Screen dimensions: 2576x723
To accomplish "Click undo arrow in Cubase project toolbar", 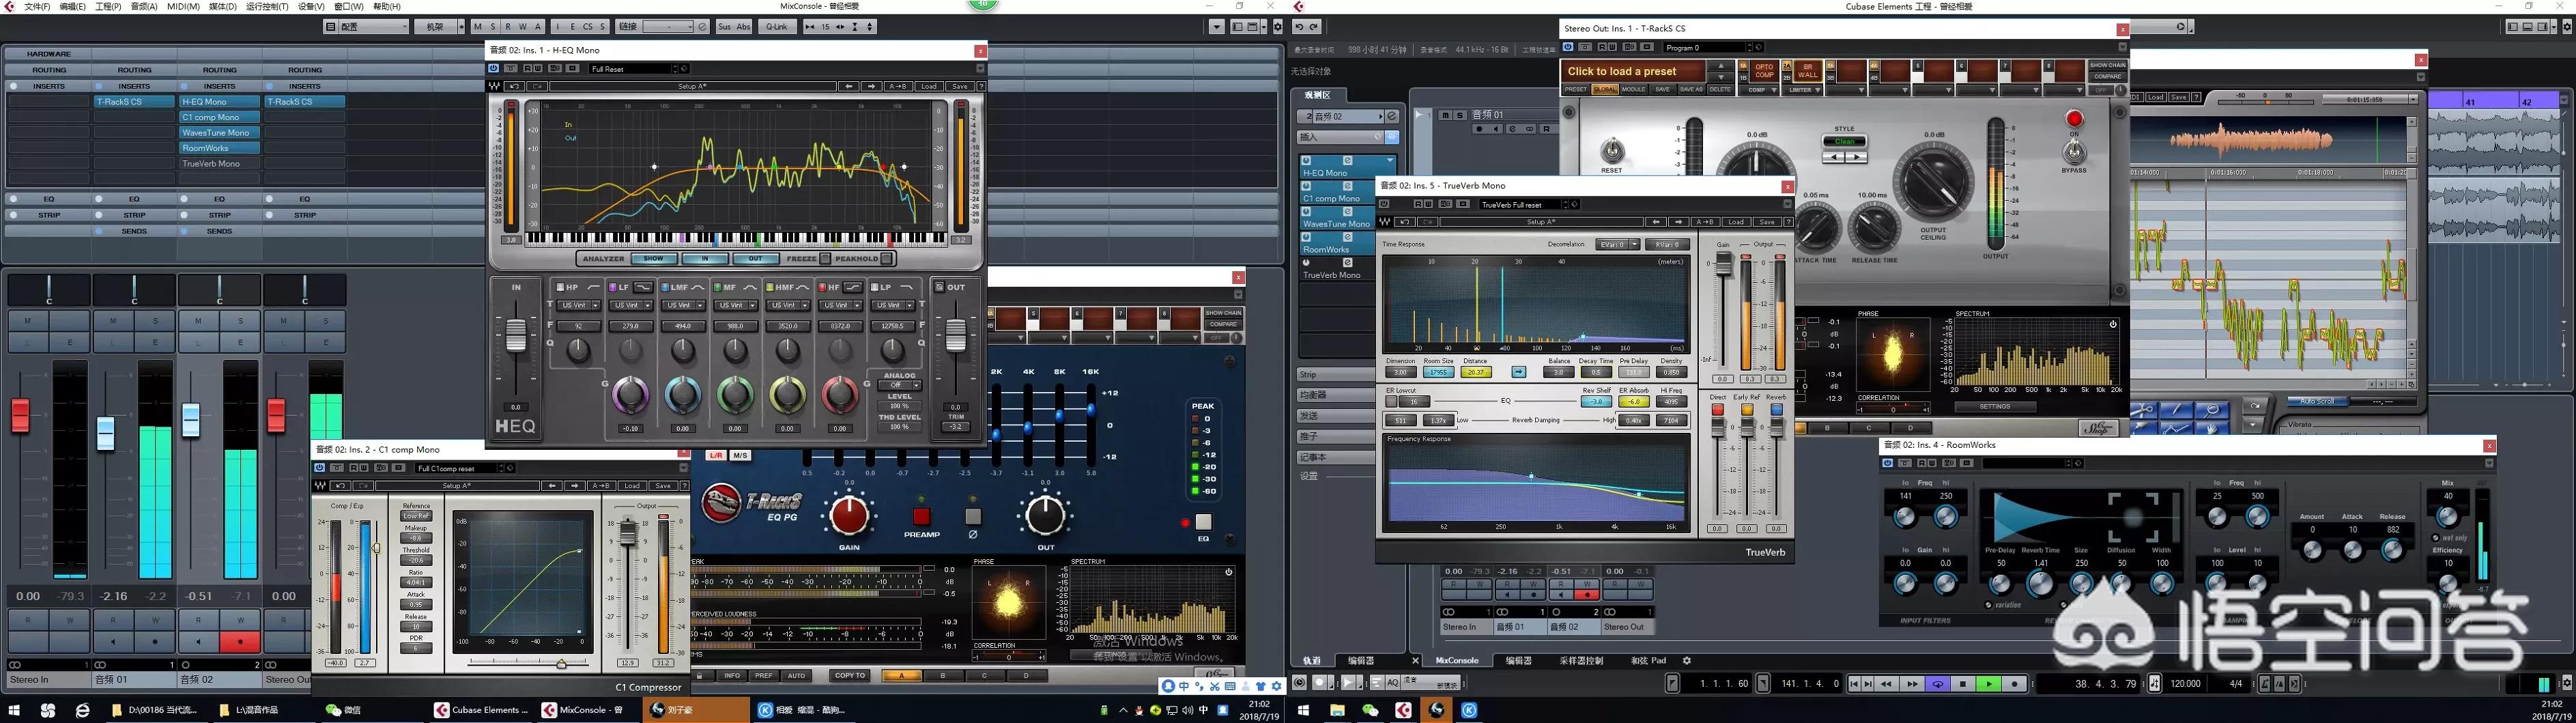I will (x=1300, y=27).
